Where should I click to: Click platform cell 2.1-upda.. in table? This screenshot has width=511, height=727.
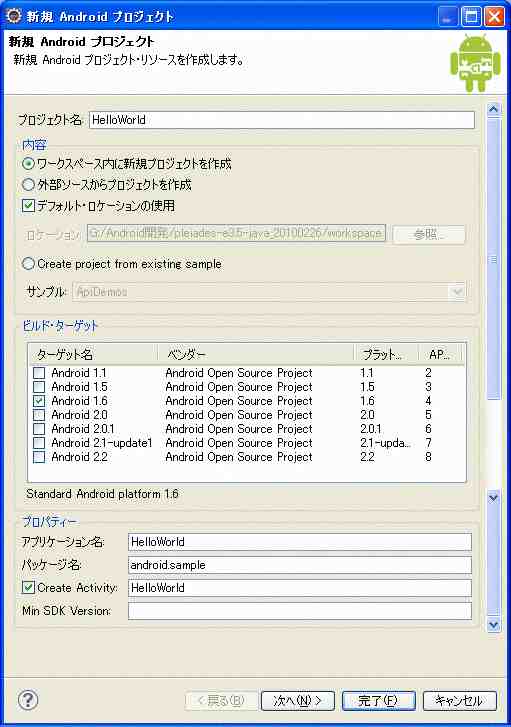(x=385, y=443)
